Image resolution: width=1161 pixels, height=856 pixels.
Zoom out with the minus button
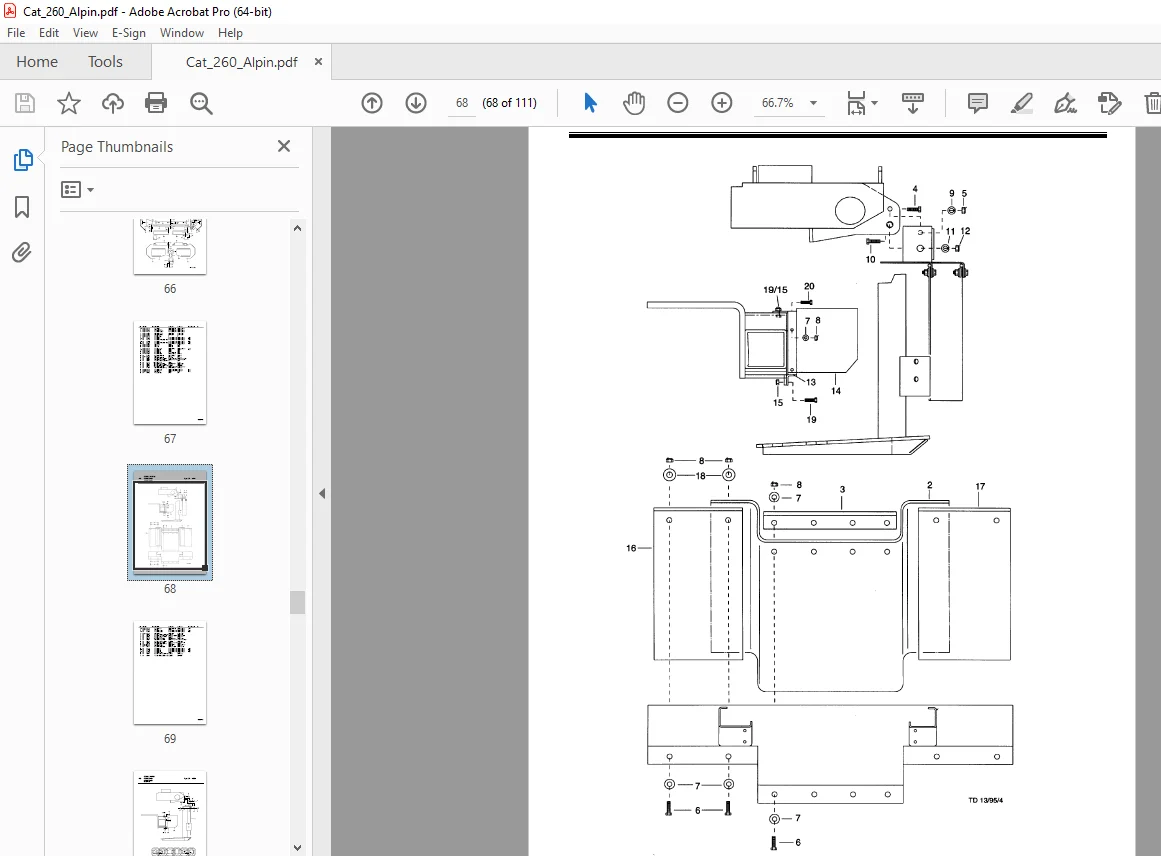point(677,103)
